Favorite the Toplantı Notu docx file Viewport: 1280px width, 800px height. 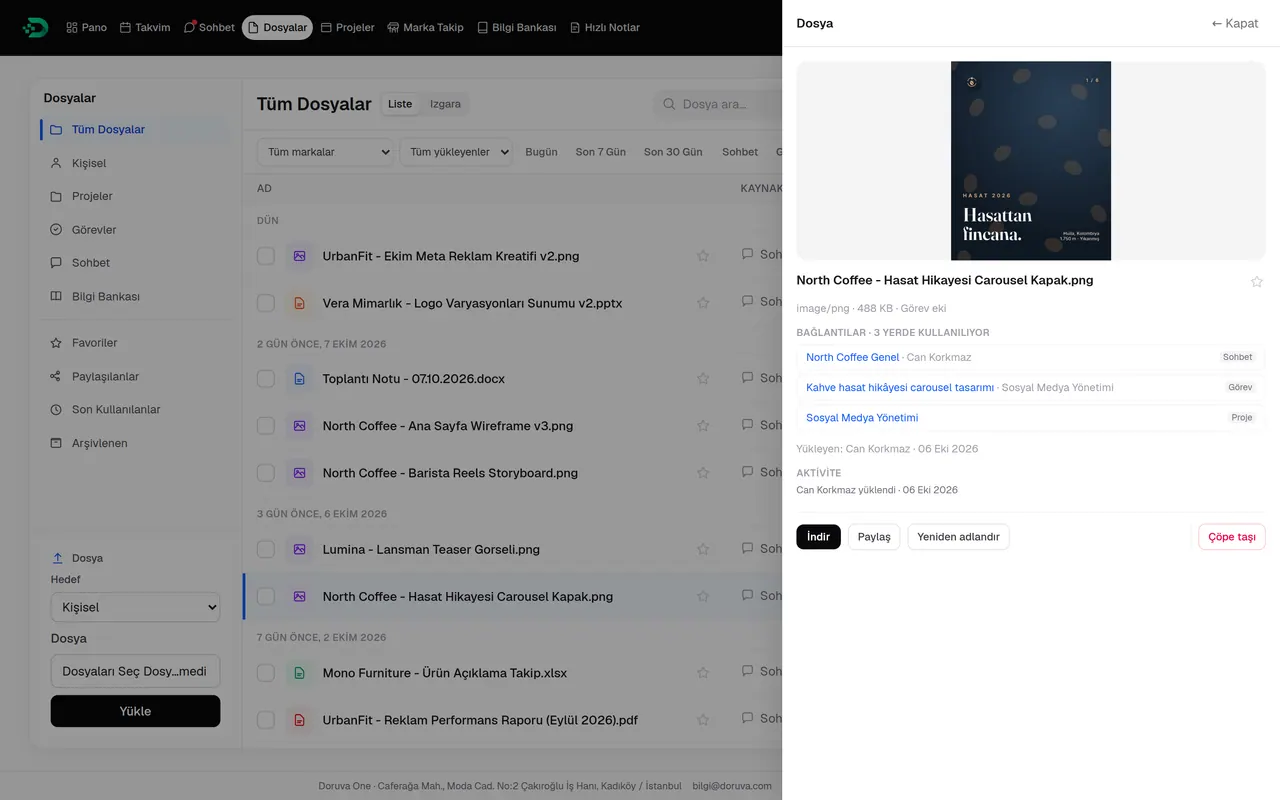[703, 379]
